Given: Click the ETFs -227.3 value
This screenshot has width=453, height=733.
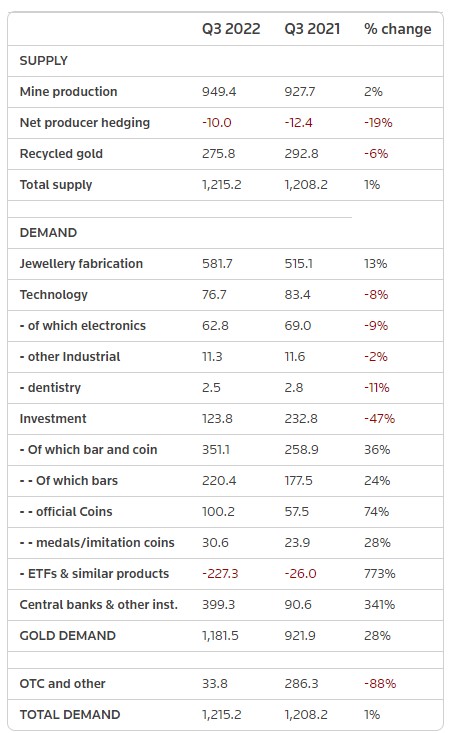Looking at the screenshot, I should 220,574.
